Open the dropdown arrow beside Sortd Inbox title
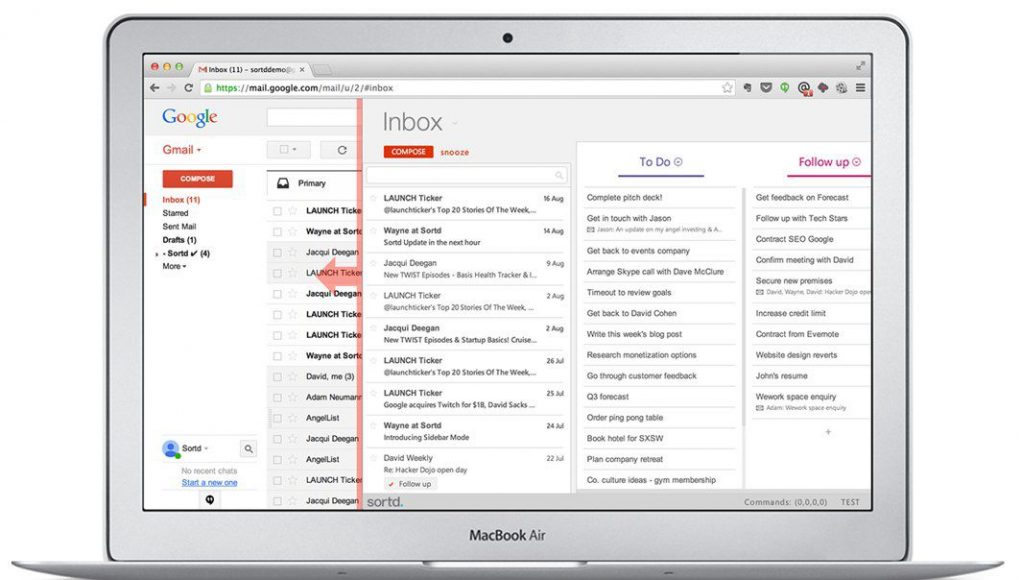 (x=455, y=123)
